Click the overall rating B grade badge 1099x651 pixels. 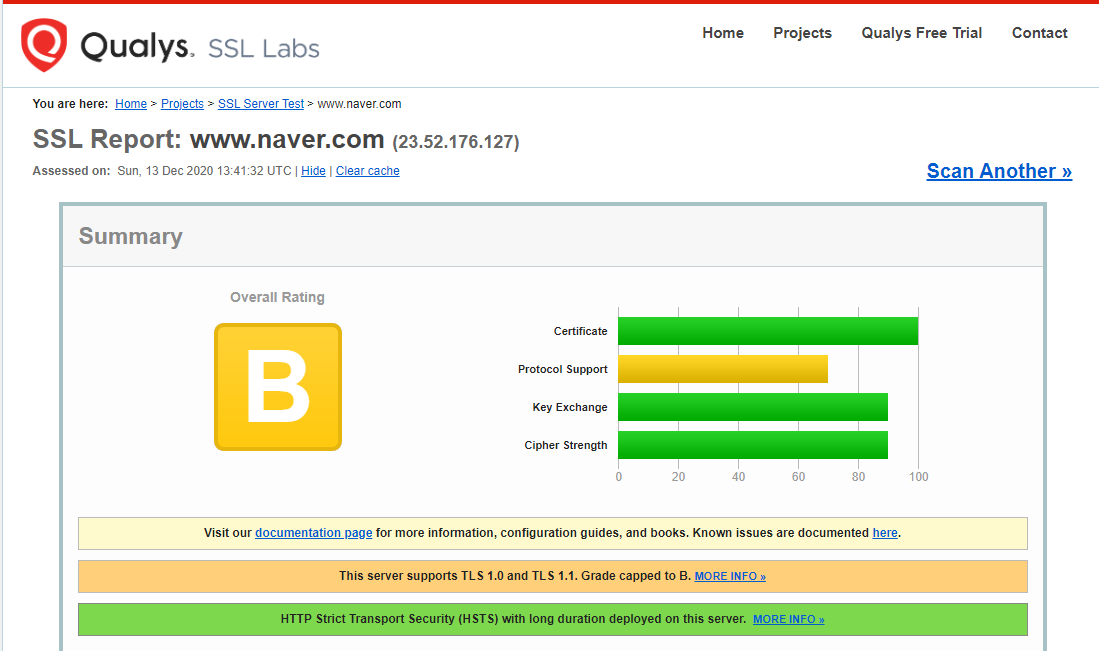pos(278,387)
